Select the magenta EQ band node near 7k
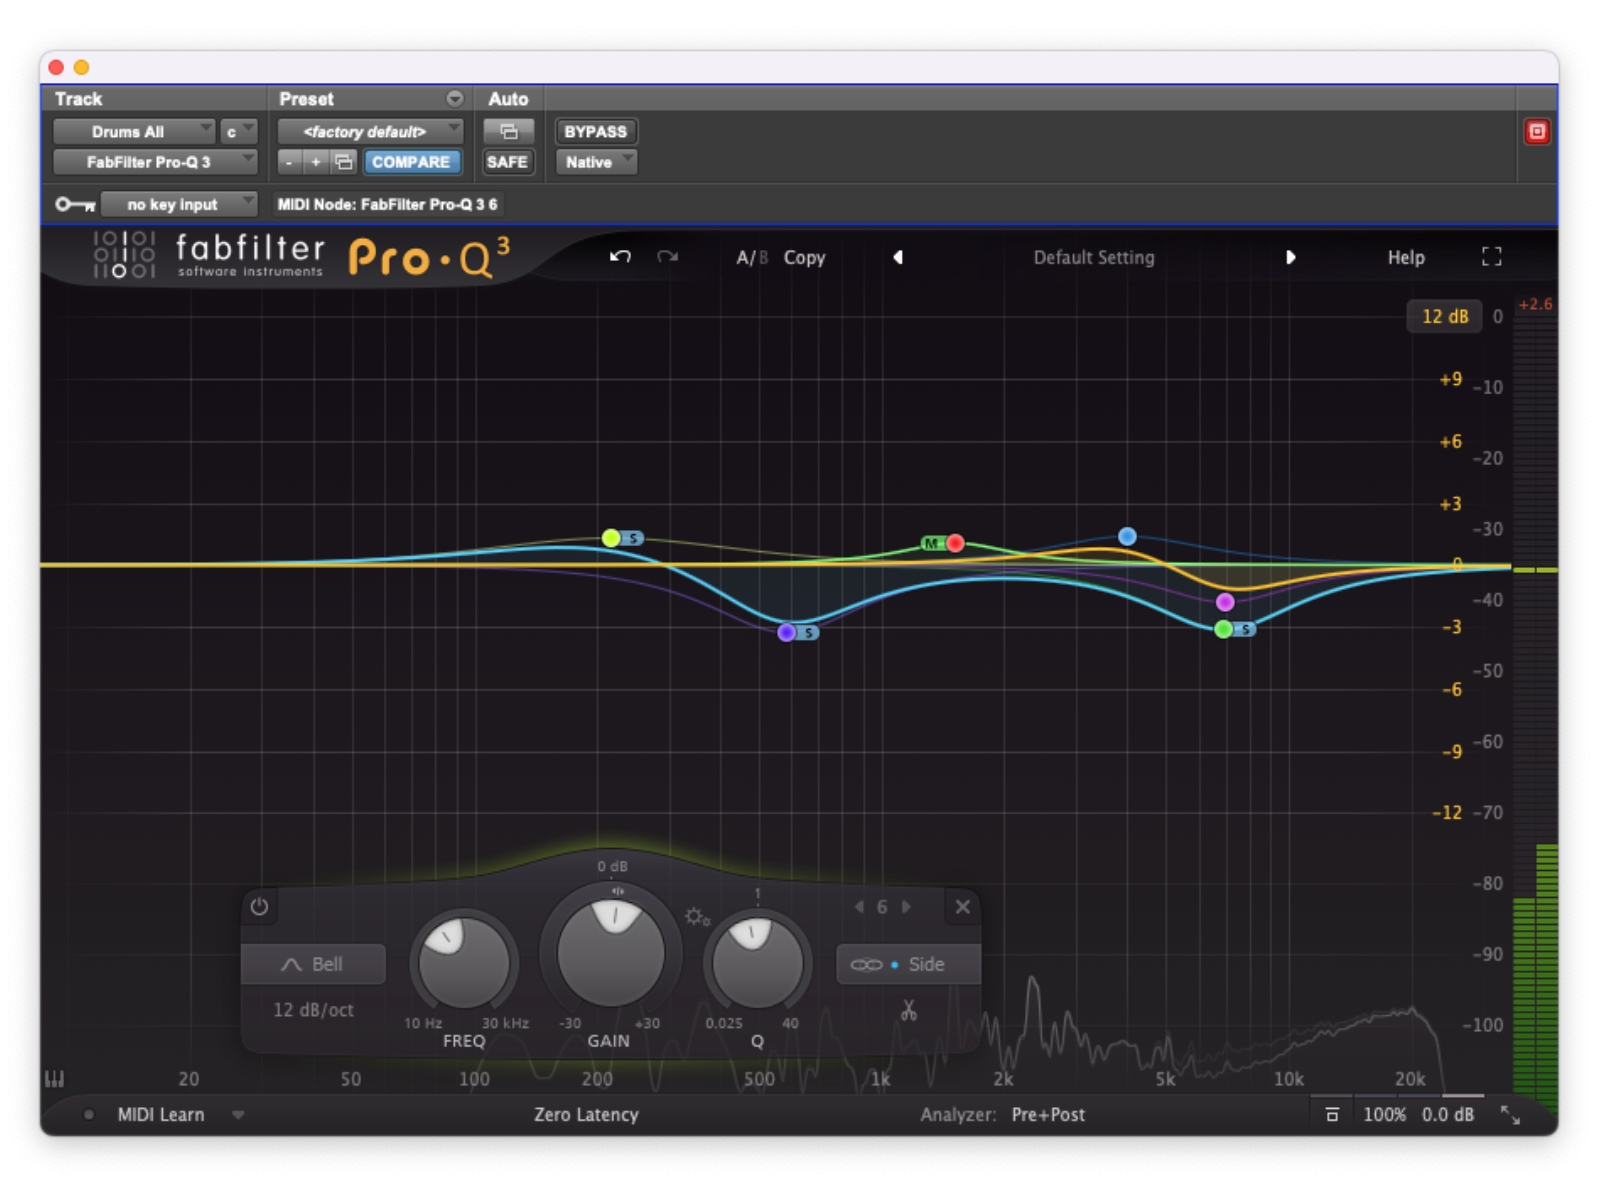Image resolution: width=1600 pixels, height=1200 pixels. click(1225, 602)
